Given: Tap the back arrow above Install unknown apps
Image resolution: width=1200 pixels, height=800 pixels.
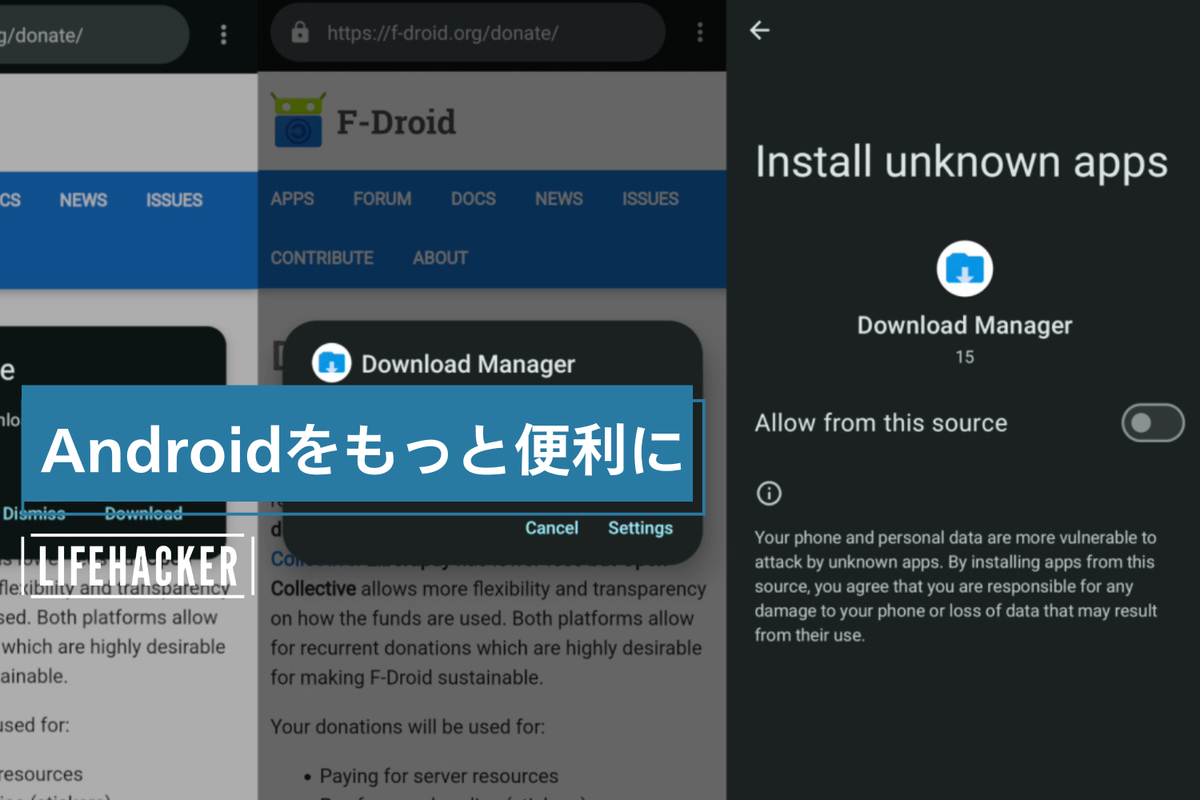Looking at the screenshot, I should click(x=760, y=30).
